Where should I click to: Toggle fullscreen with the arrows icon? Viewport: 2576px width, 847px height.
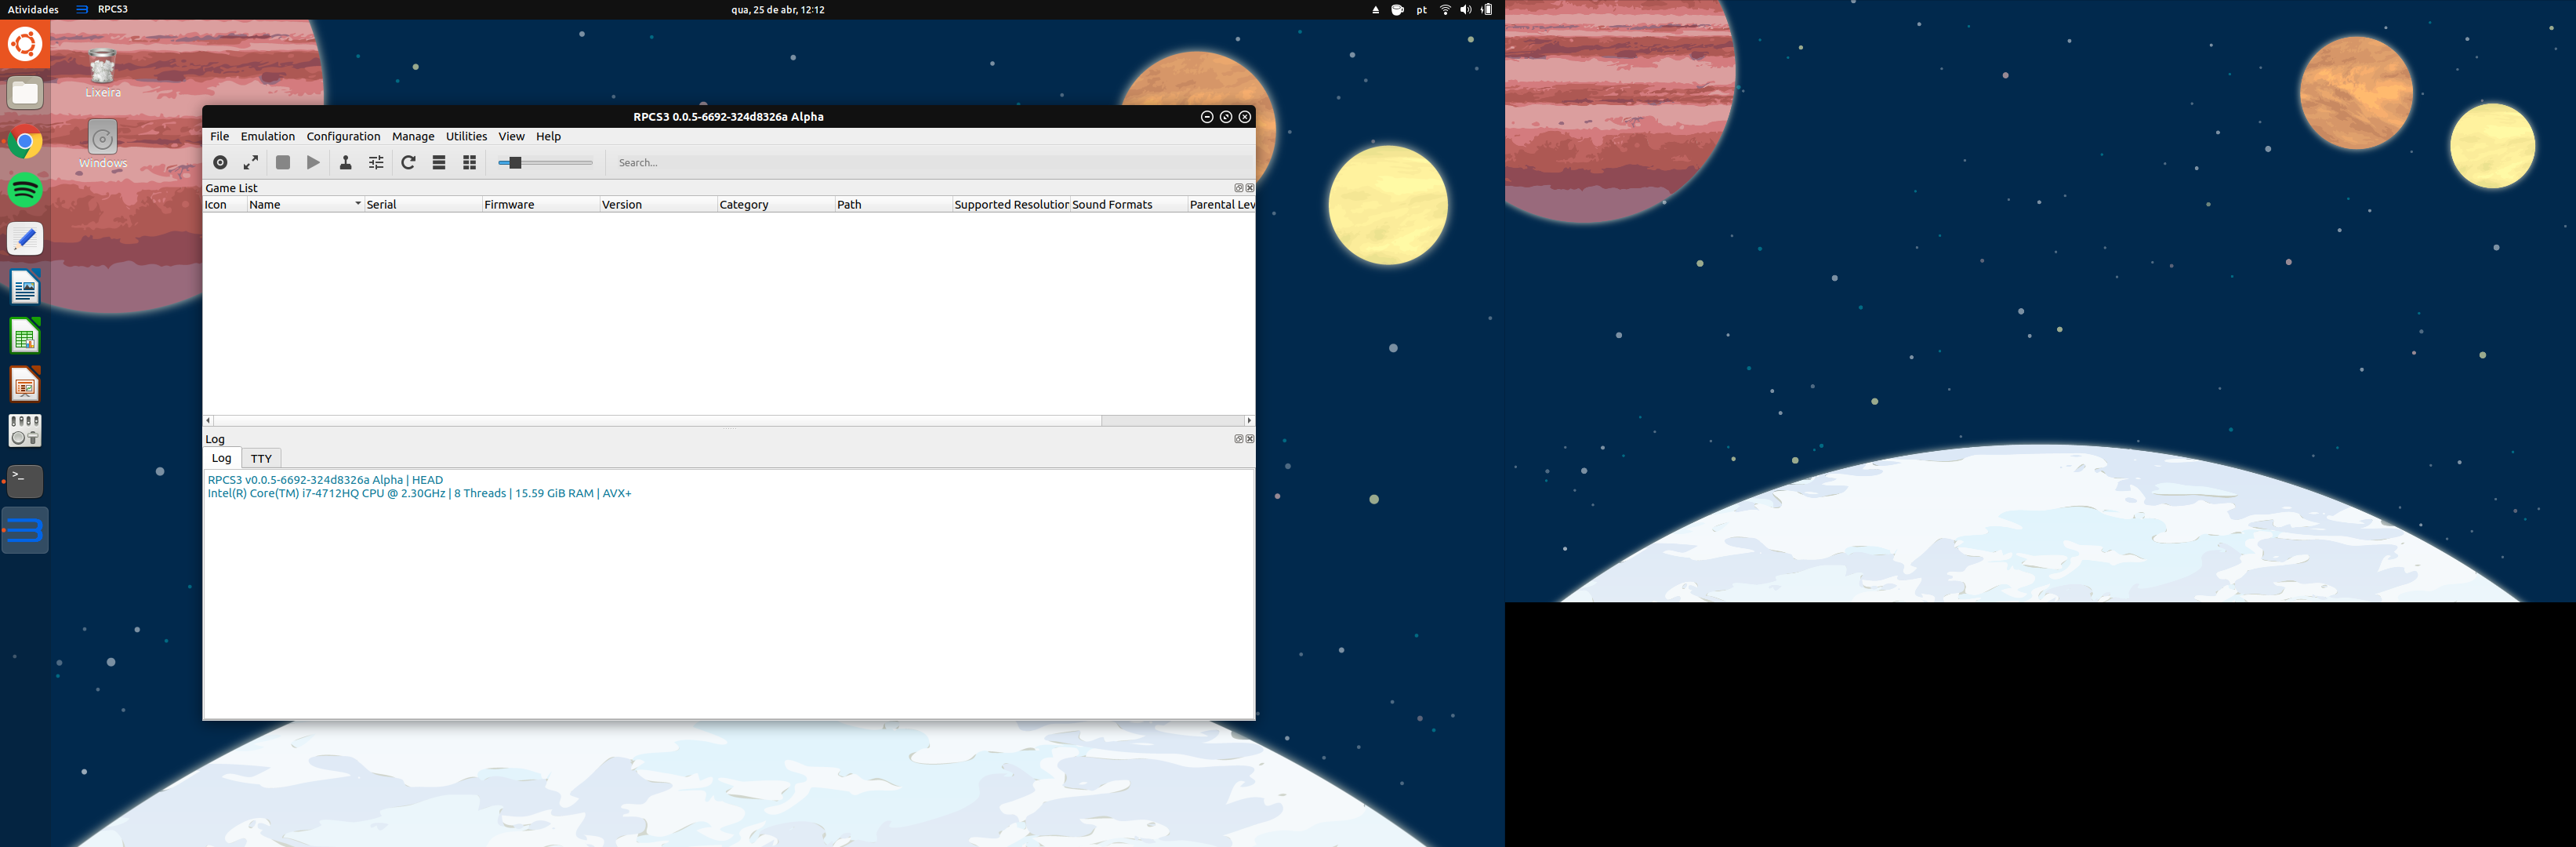[251, 163]
